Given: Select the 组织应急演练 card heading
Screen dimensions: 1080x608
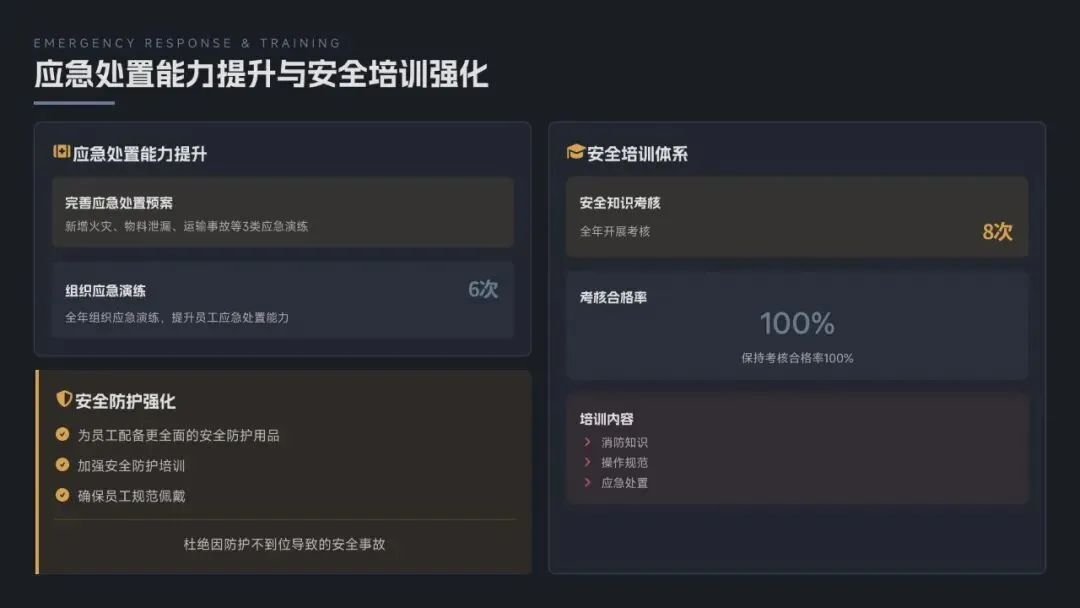Looking at the screenshot, I should click(x=105, y=290).
